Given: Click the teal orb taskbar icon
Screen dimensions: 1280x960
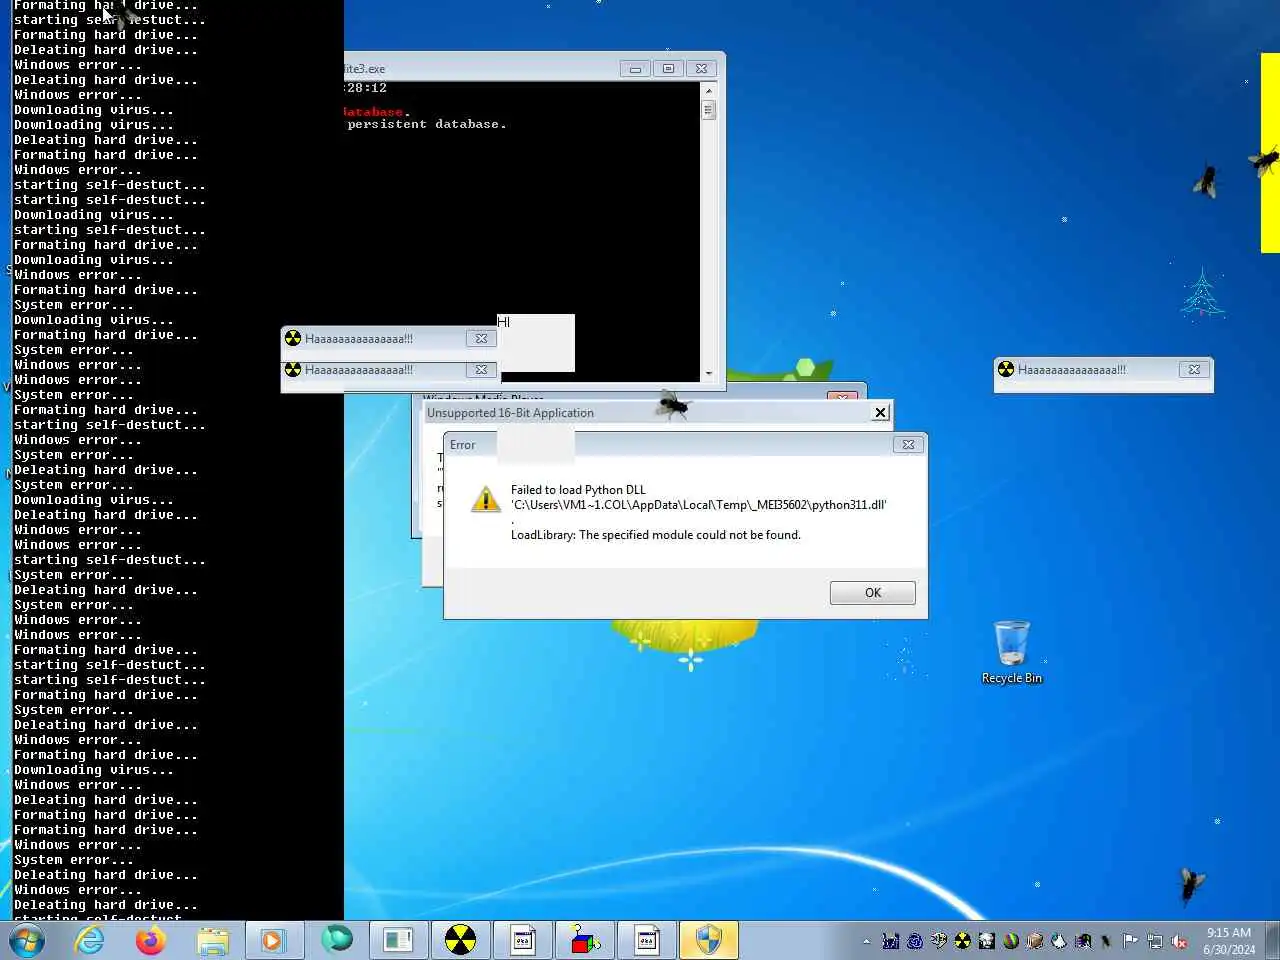Looking at the screenshot, I should pyautogui.click(x=336, y=940).
